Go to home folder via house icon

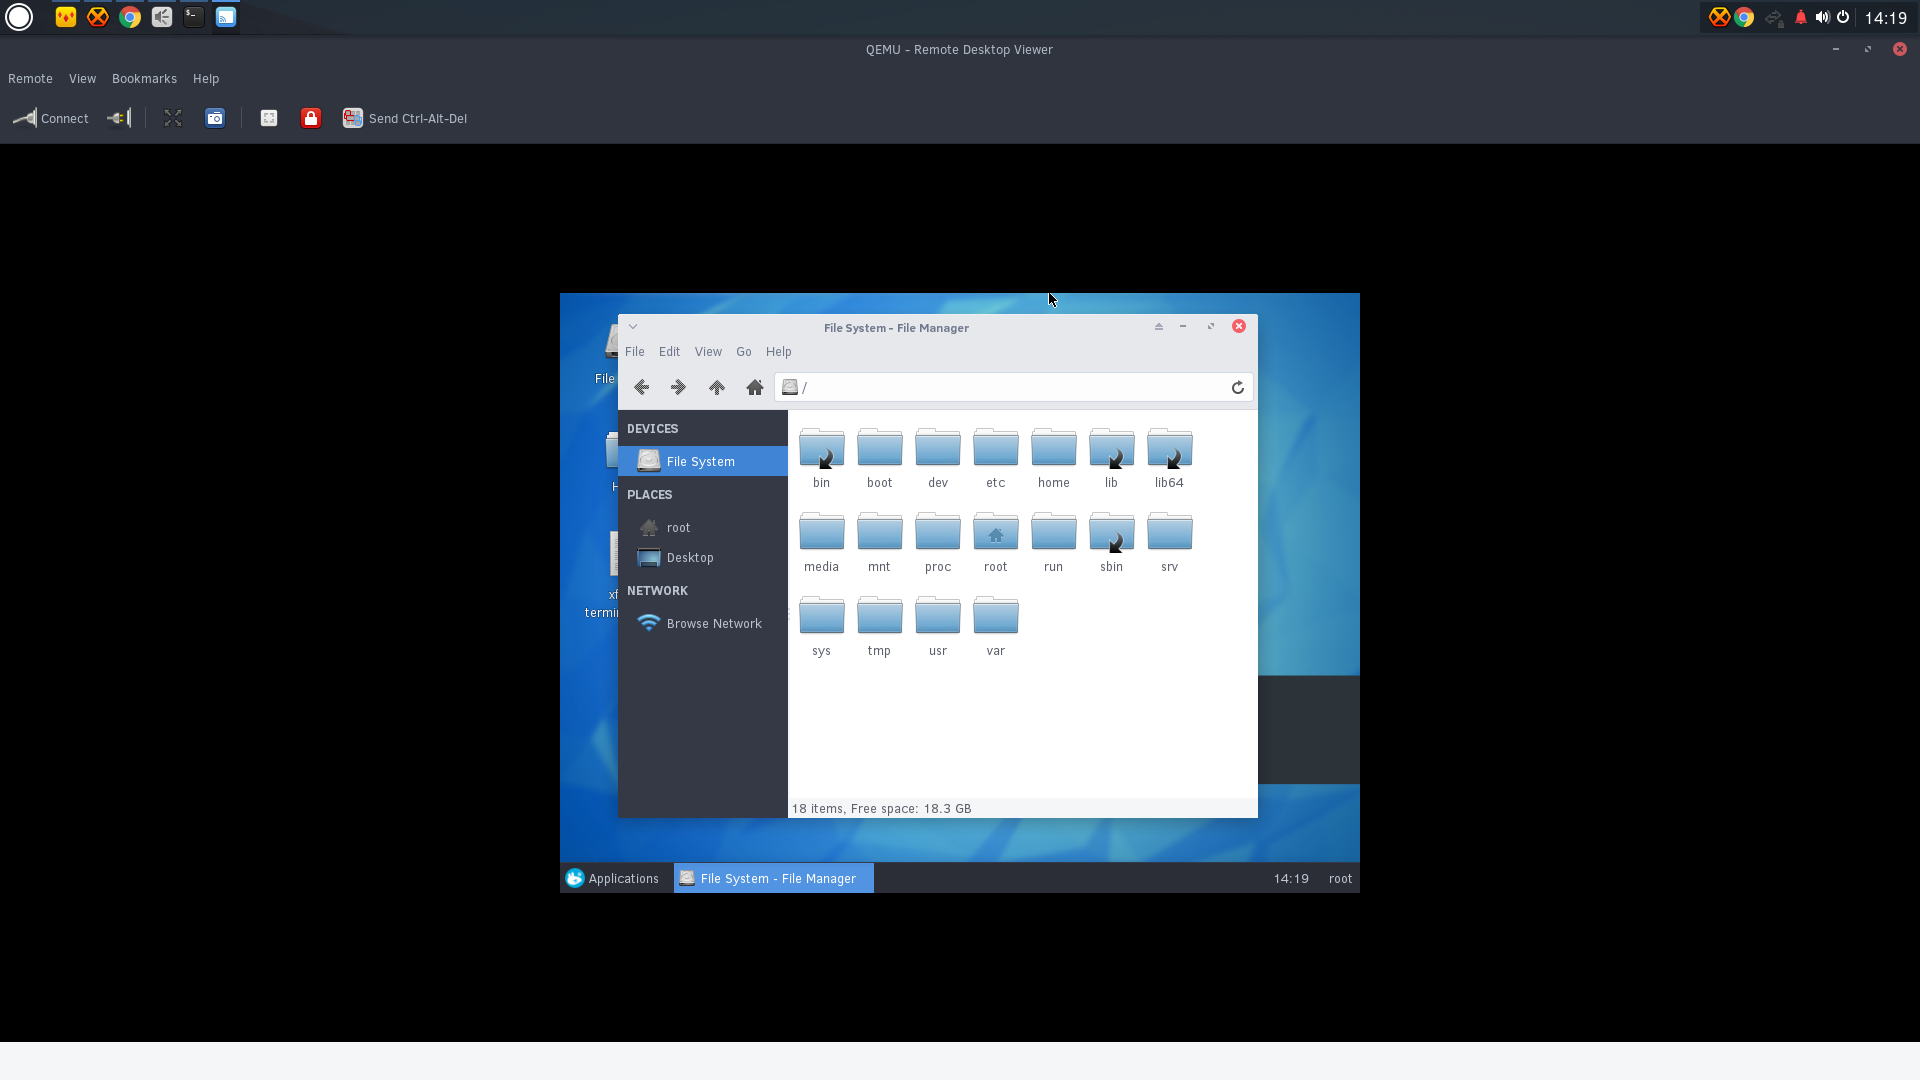[755, 387]
